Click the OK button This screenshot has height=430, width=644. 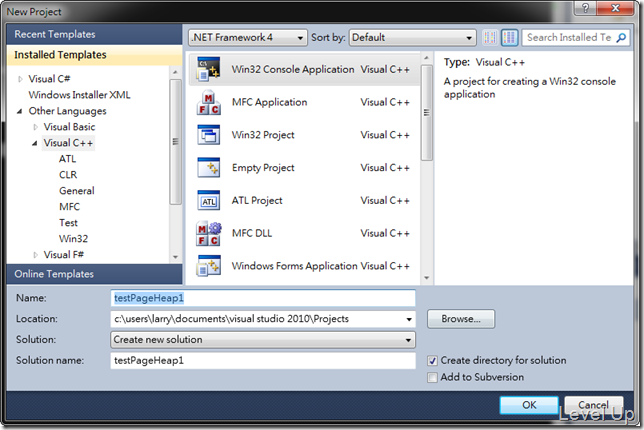[x=529, y=405]
